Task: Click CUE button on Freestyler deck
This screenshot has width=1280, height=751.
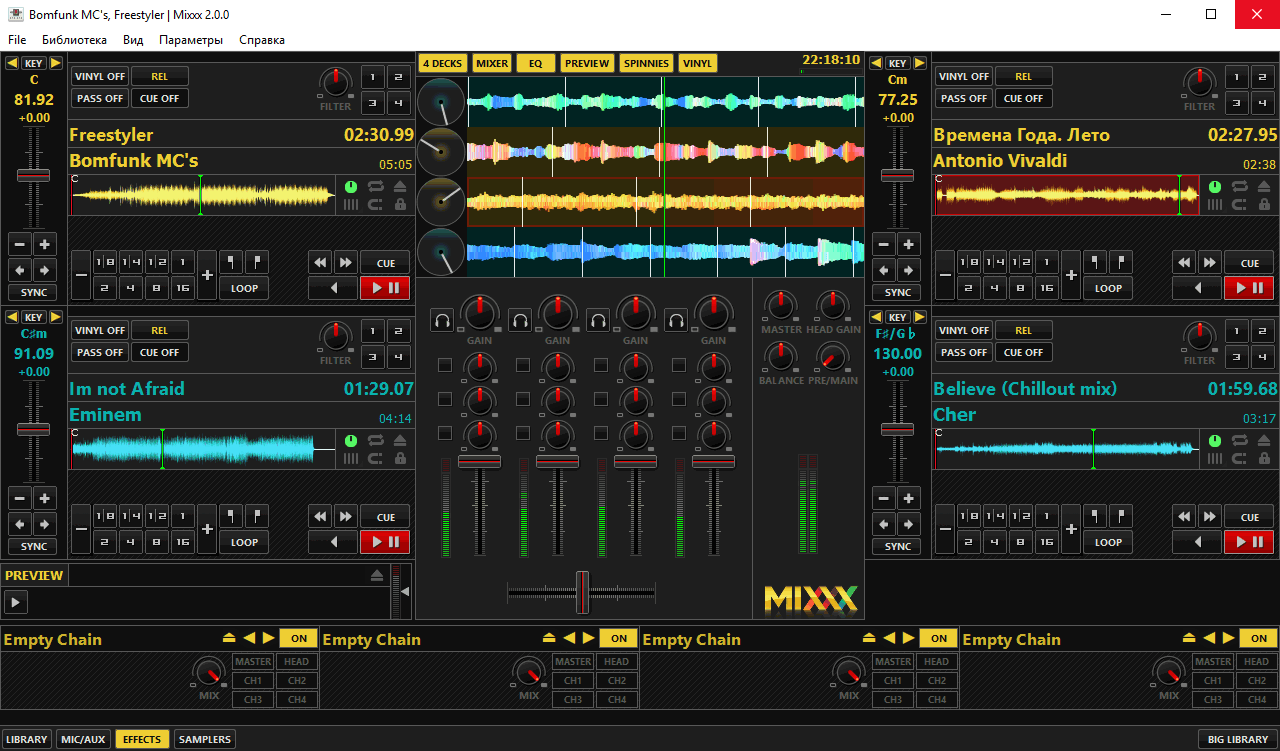Action: tap(386, 263)
